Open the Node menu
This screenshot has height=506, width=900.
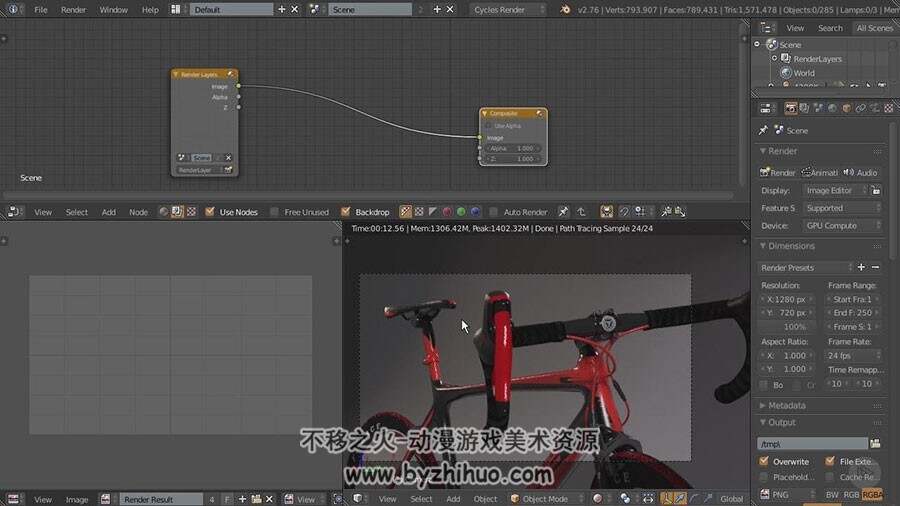[138, 212]
